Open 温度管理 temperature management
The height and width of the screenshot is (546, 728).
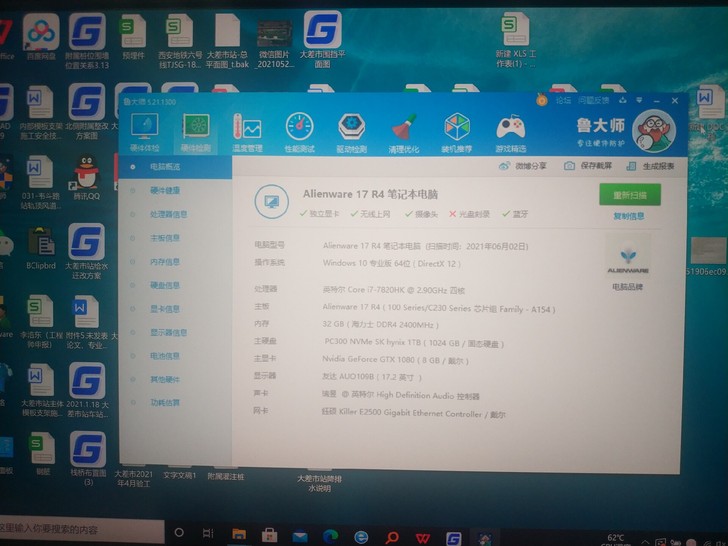pos(247,133)
